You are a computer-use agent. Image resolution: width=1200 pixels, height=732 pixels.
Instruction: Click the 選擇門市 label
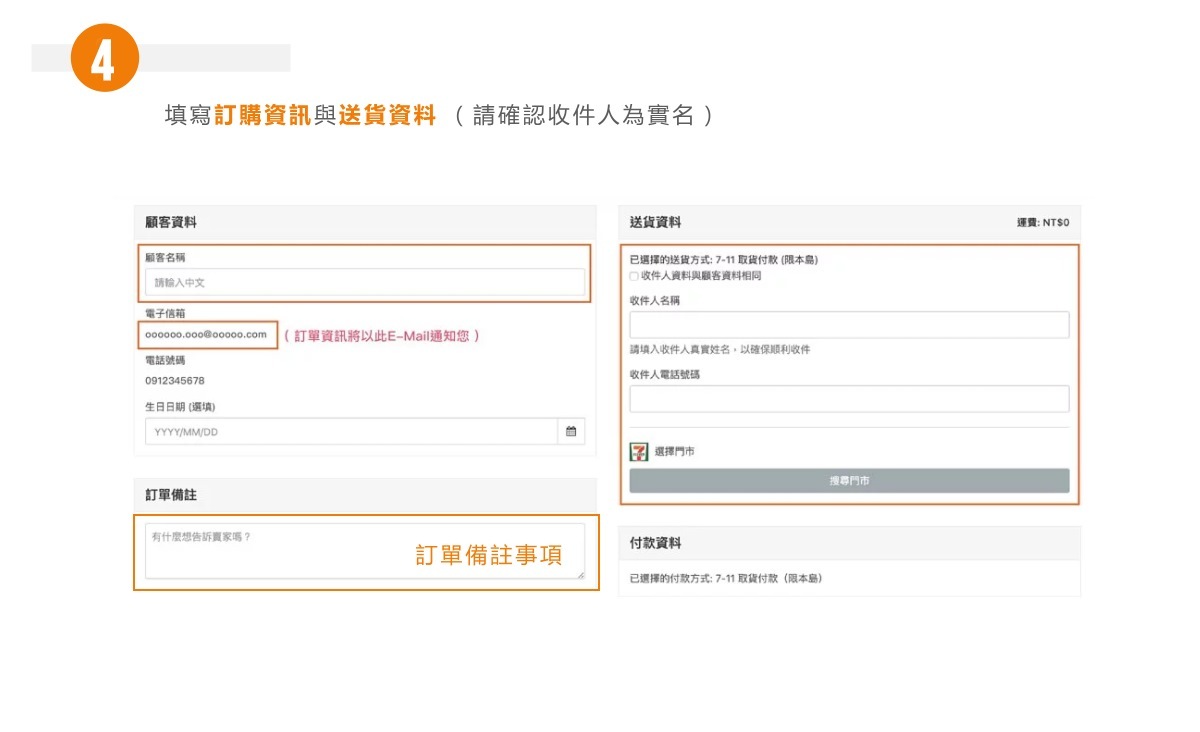tap(674, 452)
